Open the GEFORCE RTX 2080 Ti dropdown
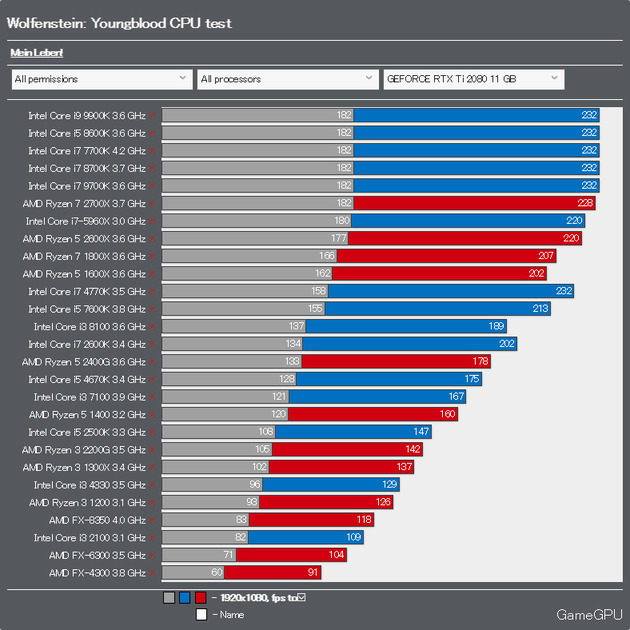 point(474,79)
